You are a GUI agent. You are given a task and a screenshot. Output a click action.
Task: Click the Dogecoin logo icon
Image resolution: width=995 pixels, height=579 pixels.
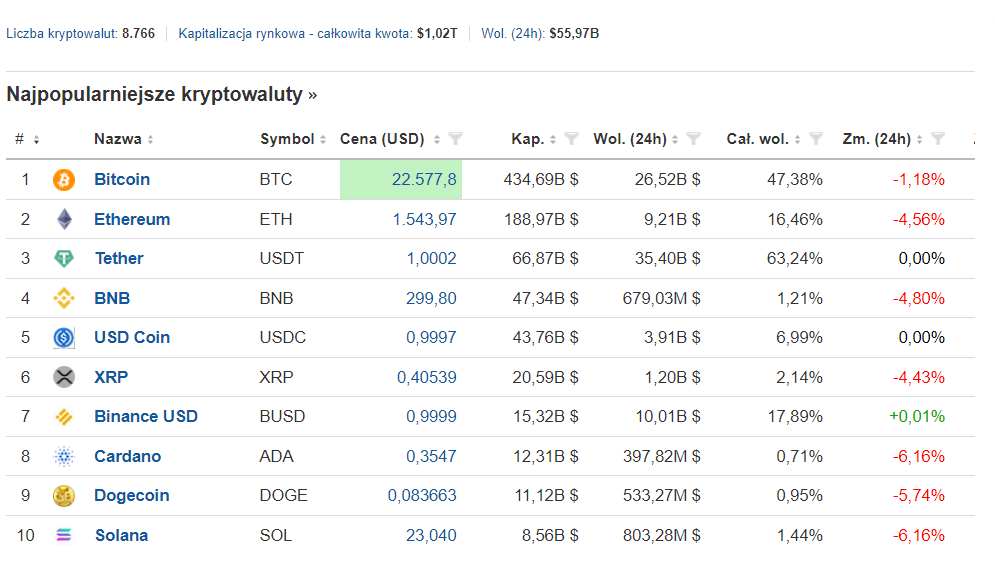click(x=63, y=495)
